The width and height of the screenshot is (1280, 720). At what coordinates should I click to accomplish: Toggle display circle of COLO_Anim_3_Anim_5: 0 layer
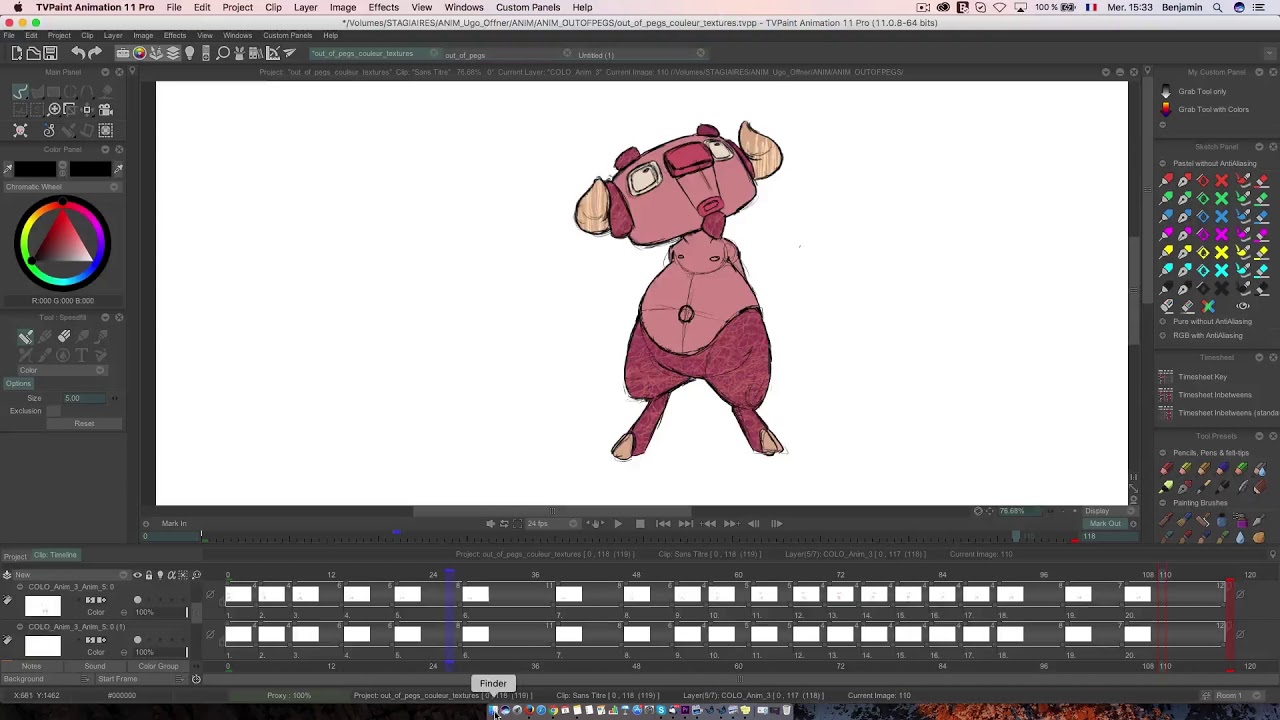click(137, 600)
